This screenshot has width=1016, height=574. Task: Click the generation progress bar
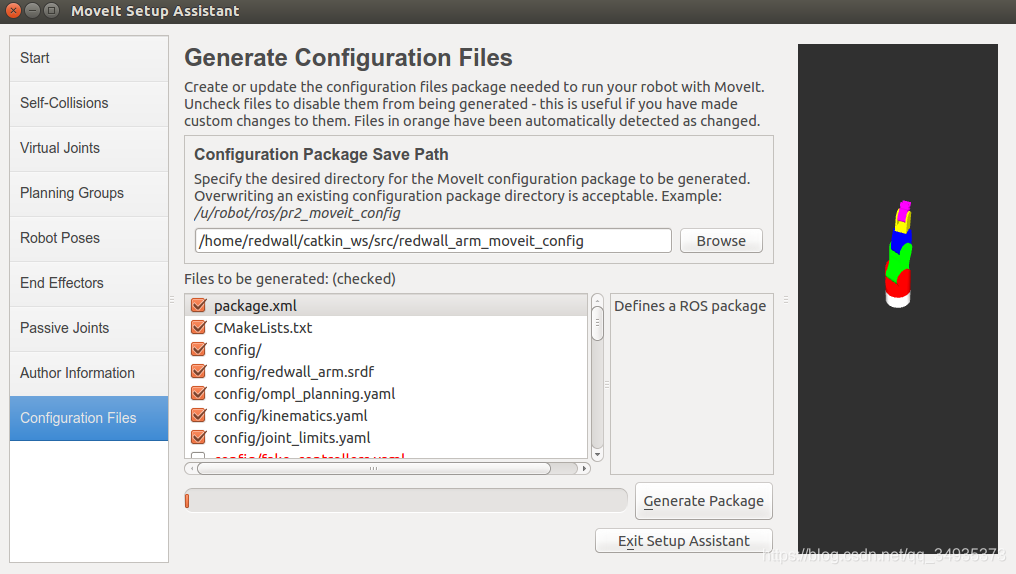tap(406, 501)
